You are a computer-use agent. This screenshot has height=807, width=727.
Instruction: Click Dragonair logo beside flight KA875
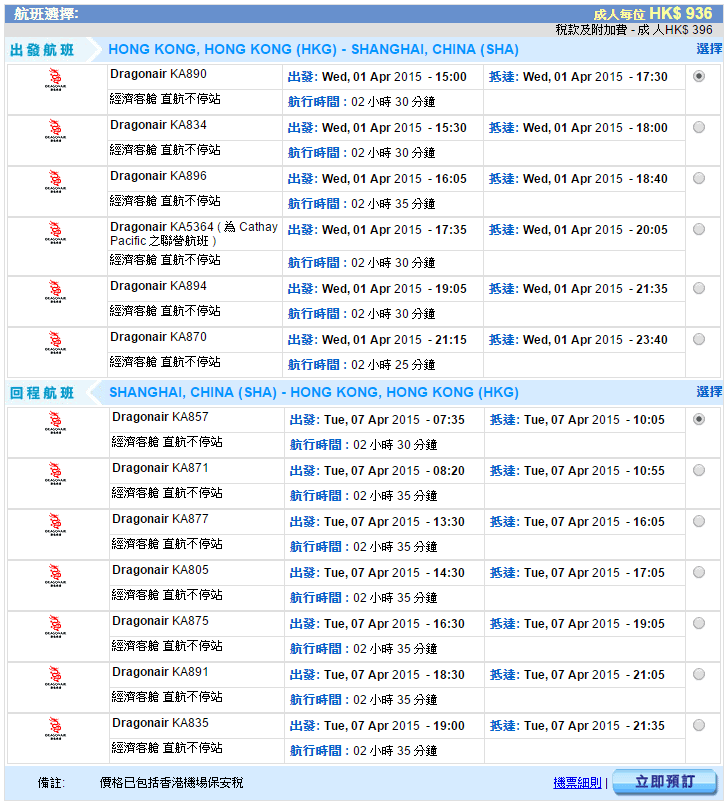(x=56, y=626)
